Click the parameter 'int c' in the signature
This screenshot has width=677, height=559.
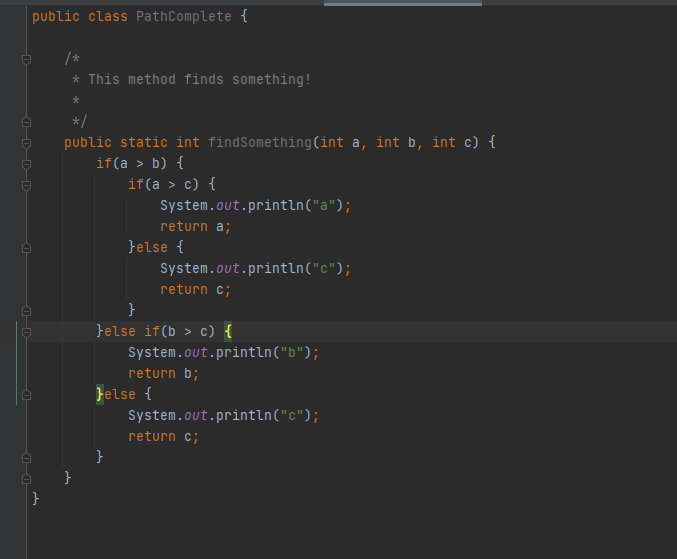pyautogui.click(x=452, y=142)
